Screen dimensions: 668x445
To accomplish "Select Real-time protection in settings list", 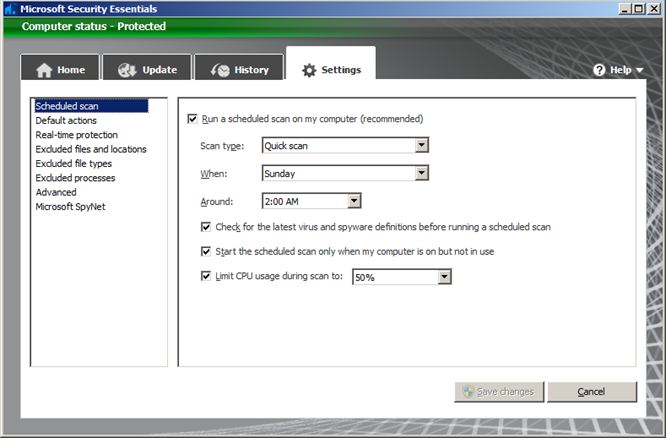I will (77, 135).
